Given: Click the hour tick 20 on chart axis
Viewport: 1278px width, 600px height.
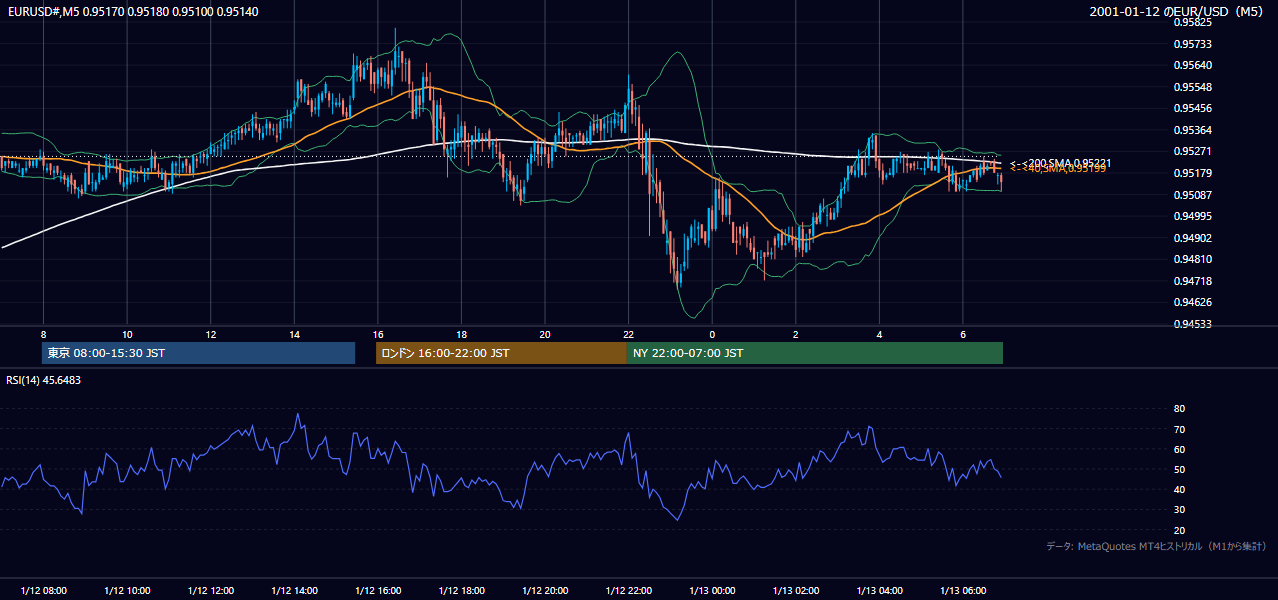Looking at the screenshot, I should [x=545, y=334].
